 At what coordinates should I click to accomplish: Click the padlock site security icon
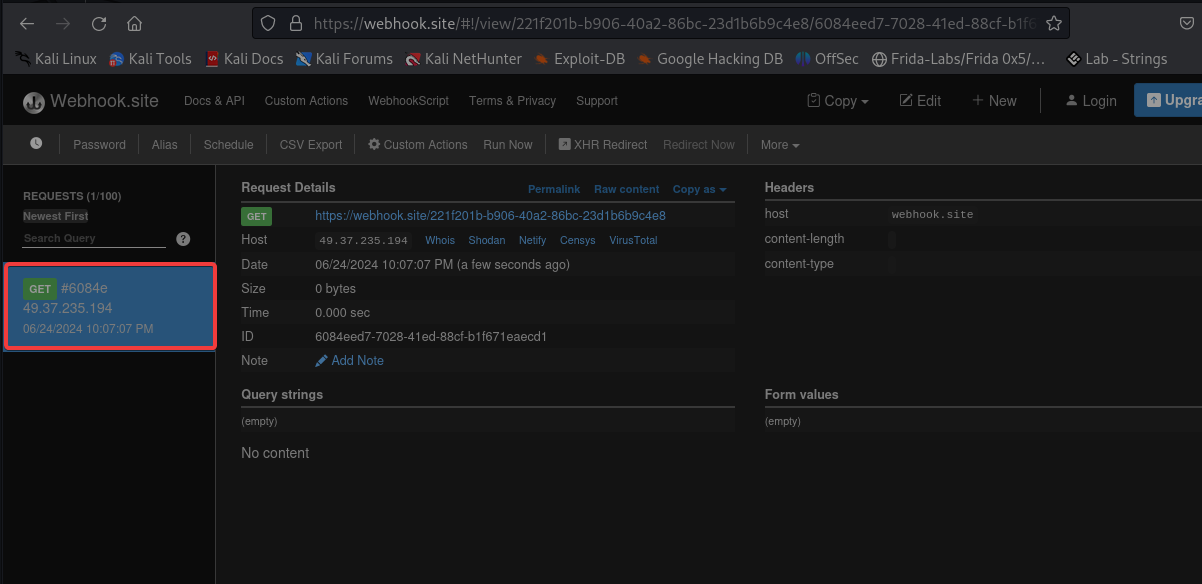click(295, 22)
